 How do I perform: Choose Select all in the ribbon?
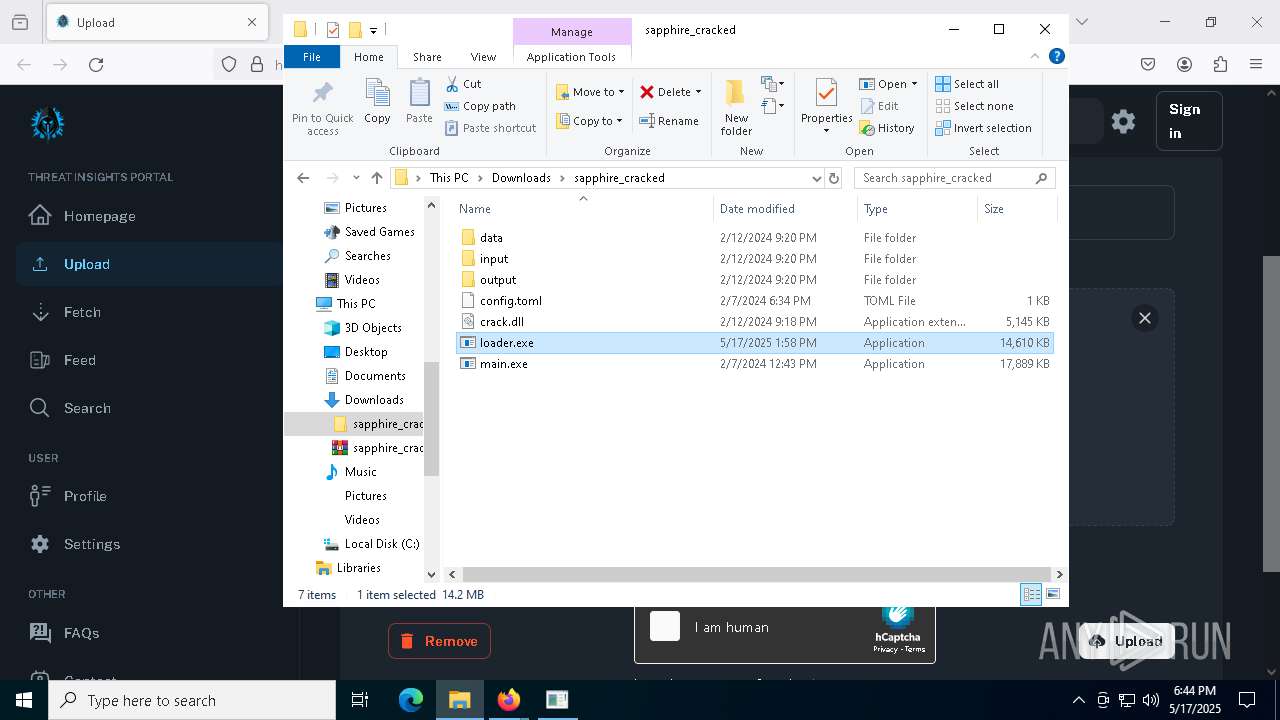[967, 84]
